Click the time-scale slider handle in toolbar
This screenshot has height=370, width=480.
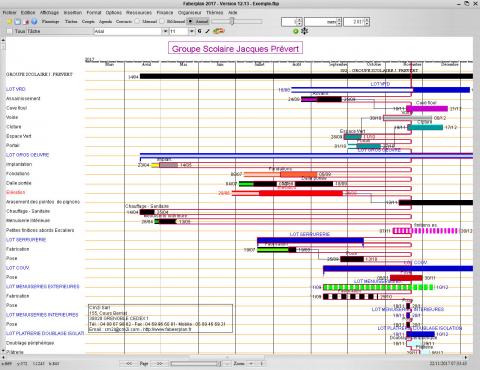coord(232,21)
